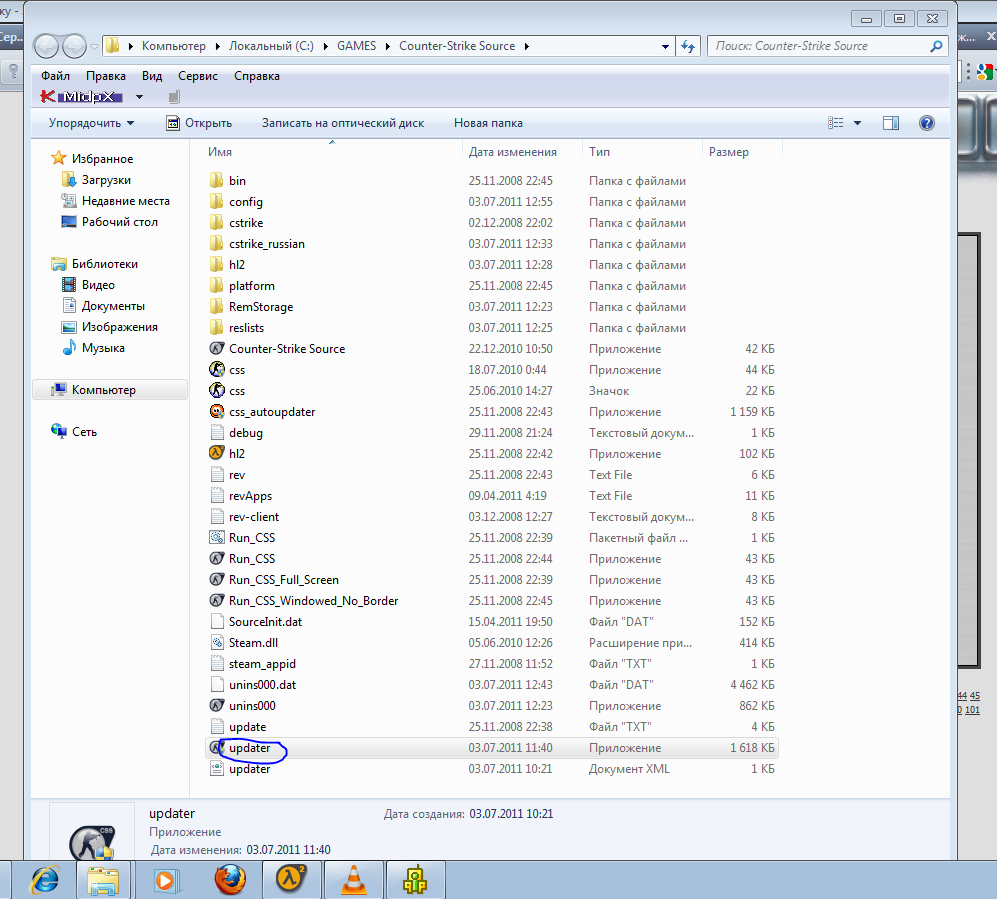Select the hl2 application file icon

tap(217, 454)
